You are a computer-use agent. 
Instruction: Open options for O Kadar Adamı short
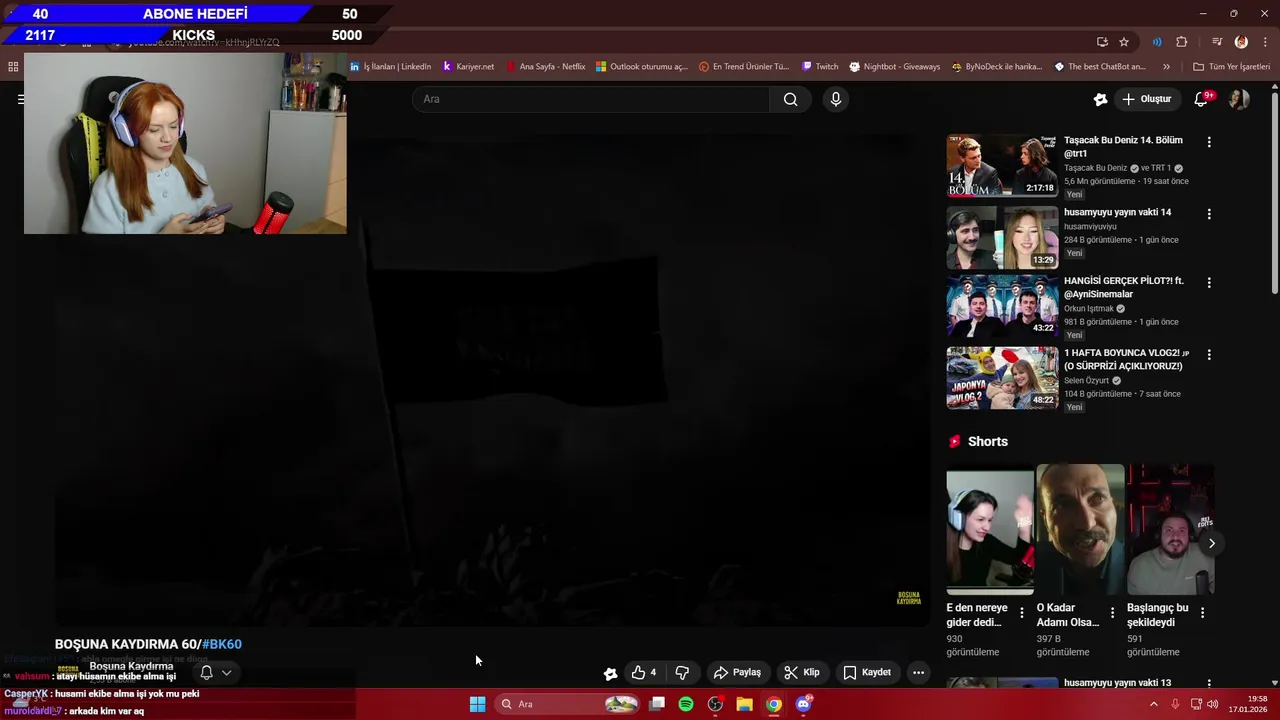(1112, 612)
